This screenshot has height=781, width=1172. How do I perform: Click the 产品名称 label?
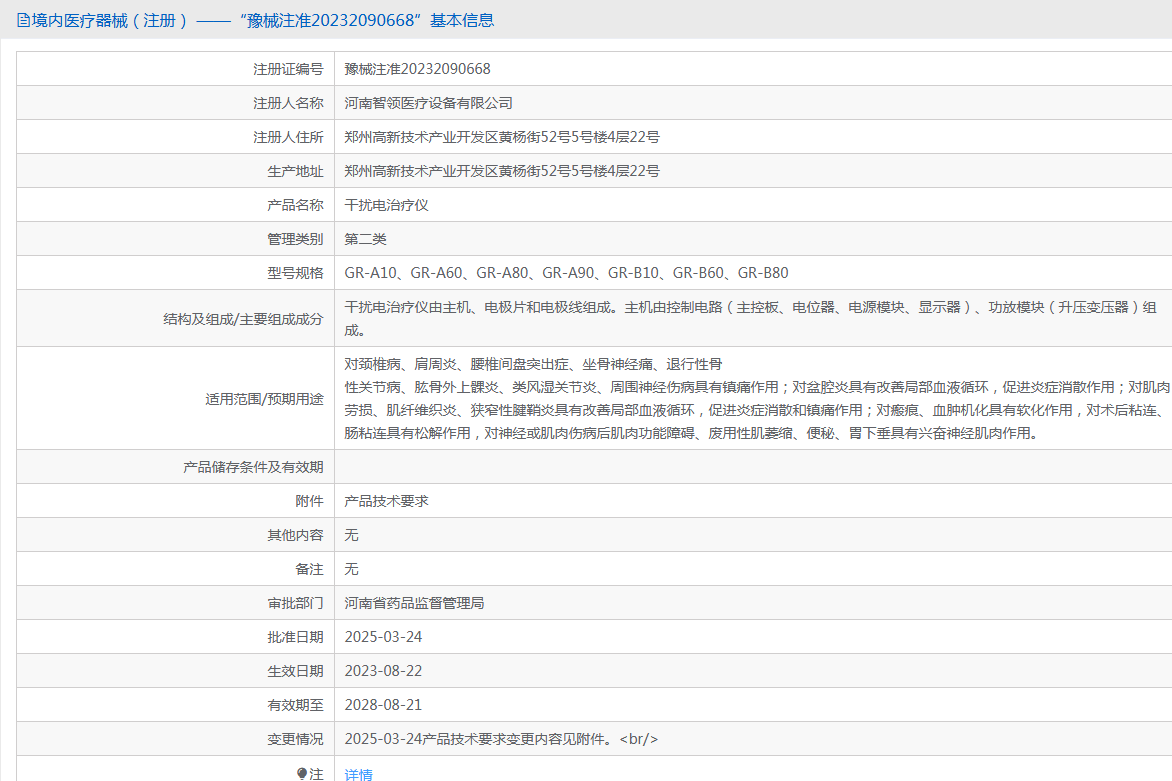point(295,205)
